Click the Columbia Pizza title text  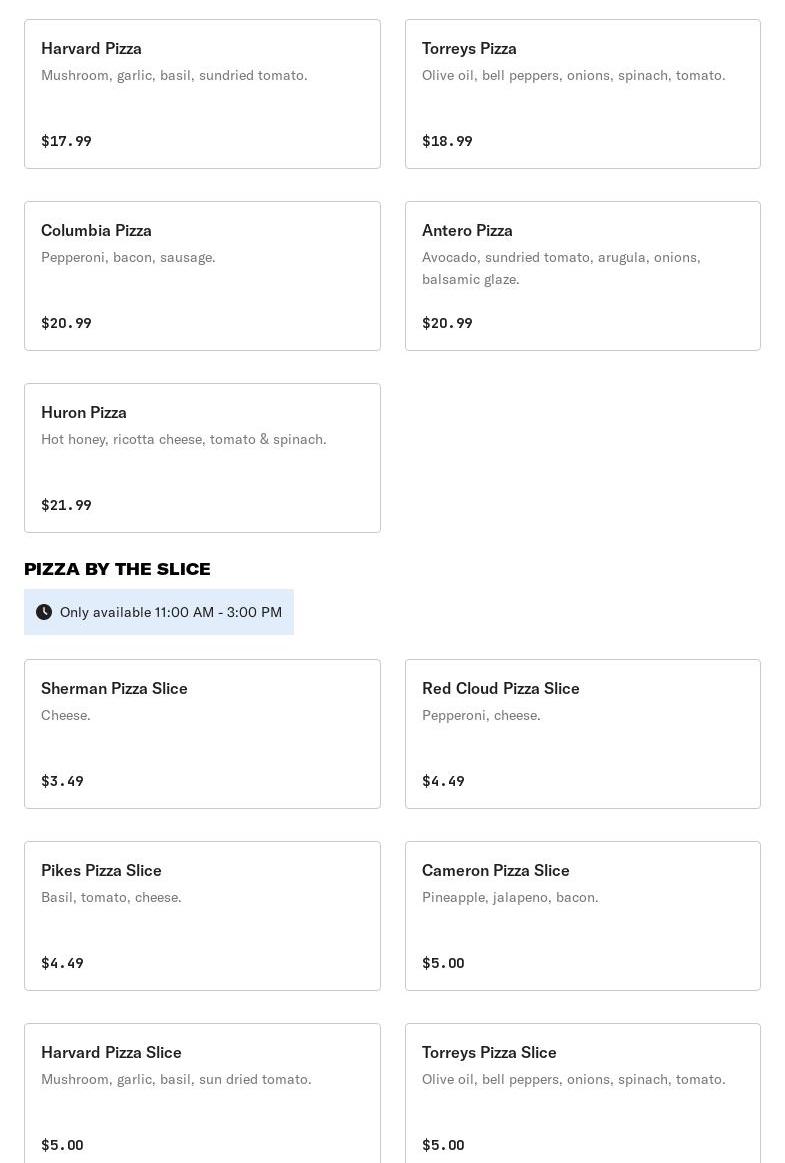point(96,230)
